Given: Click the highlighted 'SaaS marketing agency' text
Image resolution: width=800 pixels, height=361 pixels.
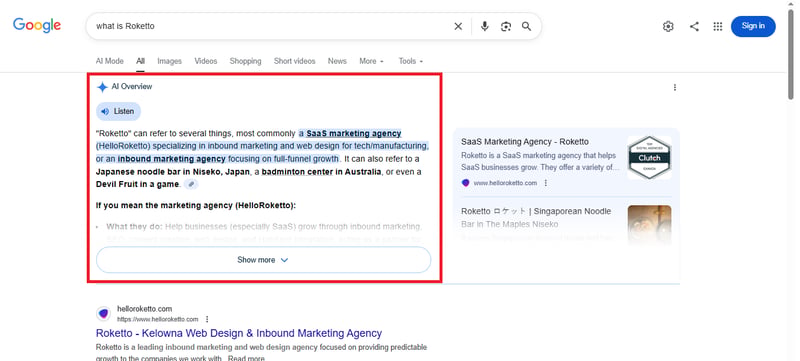Looking at the screenshot, I should [354, 134].
